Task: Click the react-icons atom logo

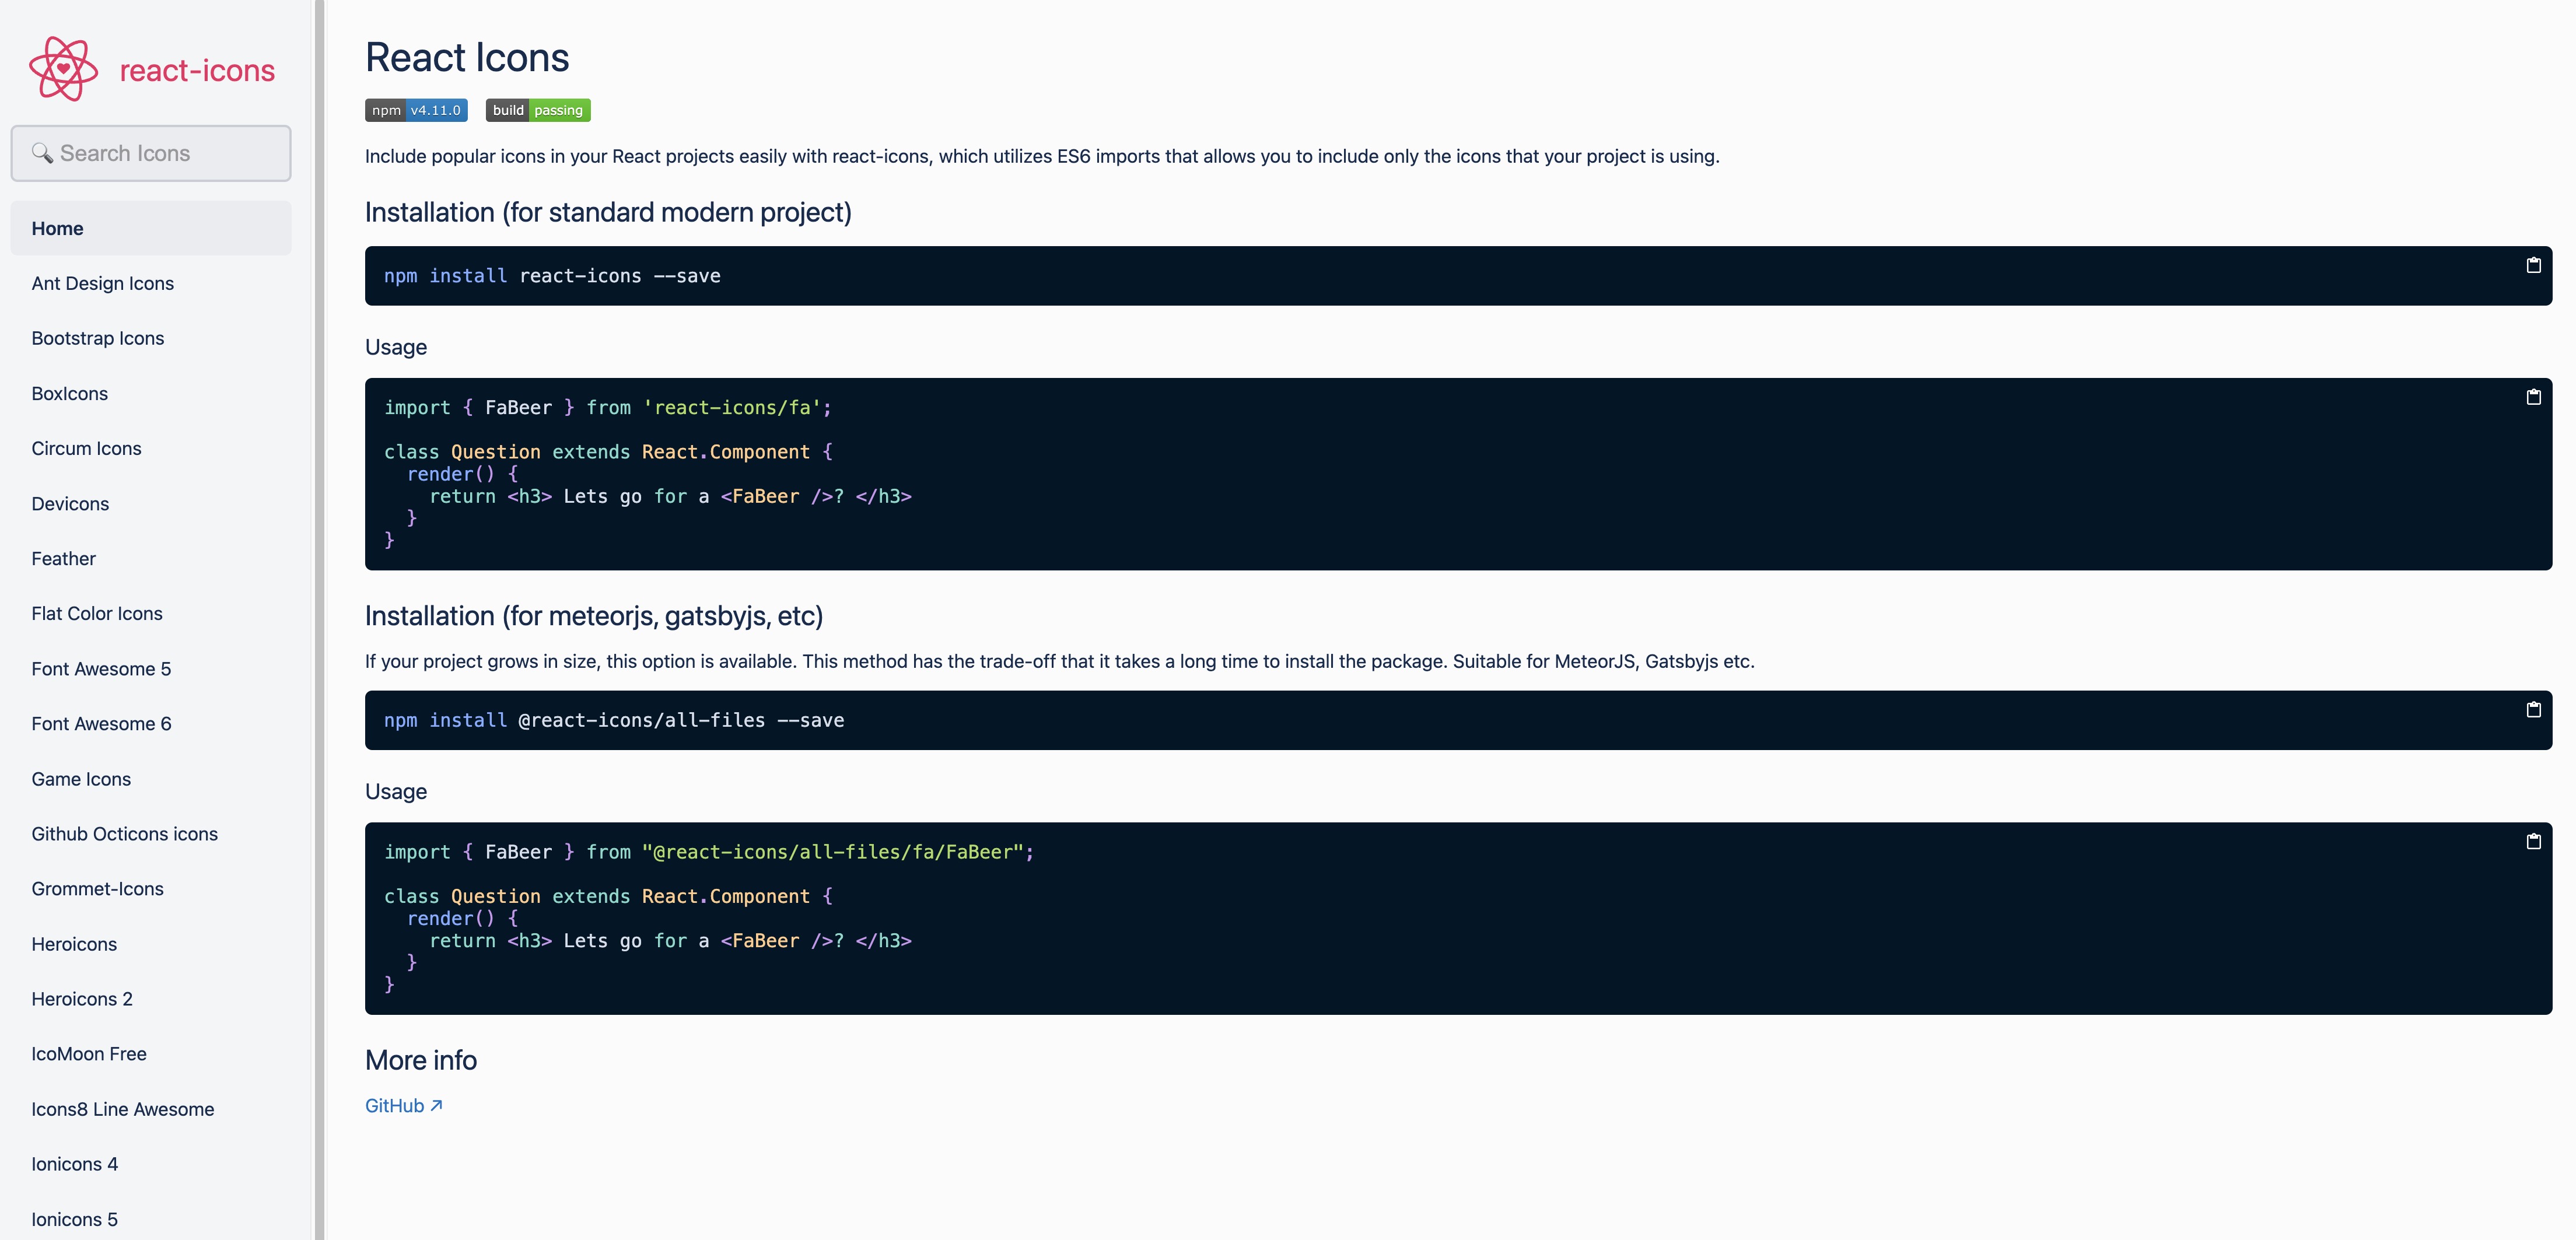Action: coord(63,69)
